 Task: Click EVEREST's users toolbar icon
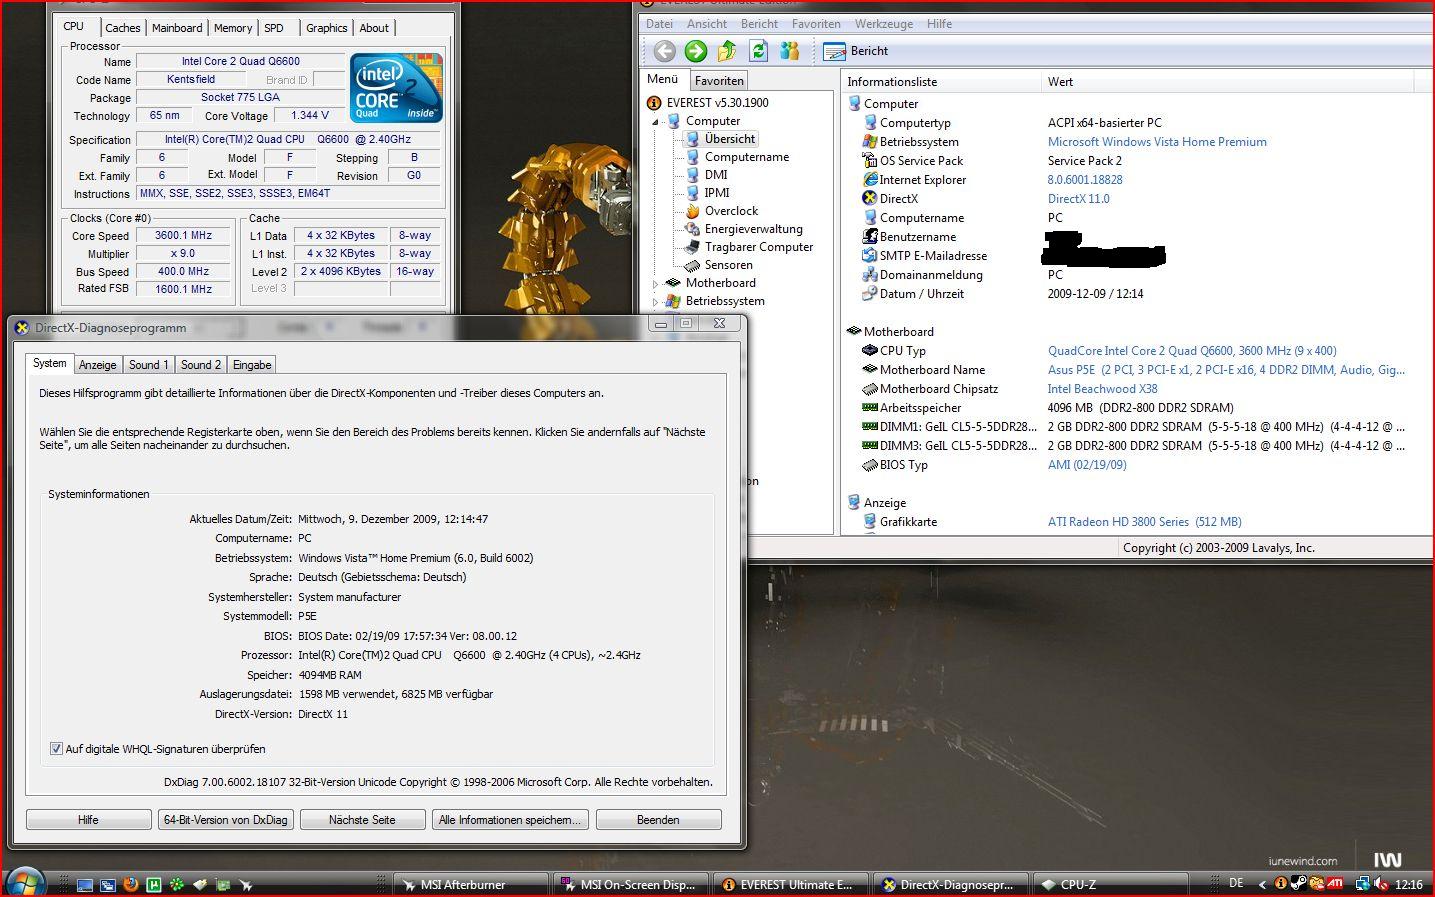coord(790,51)
